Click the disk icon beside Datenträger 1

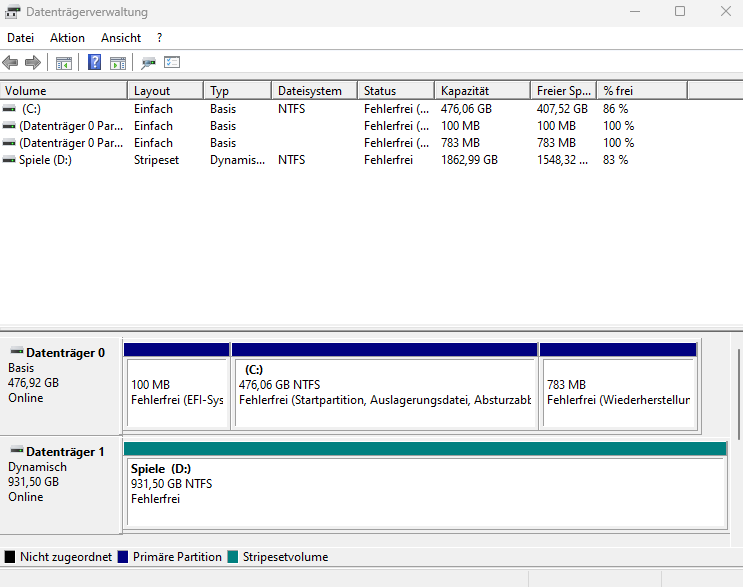point(17,450)
